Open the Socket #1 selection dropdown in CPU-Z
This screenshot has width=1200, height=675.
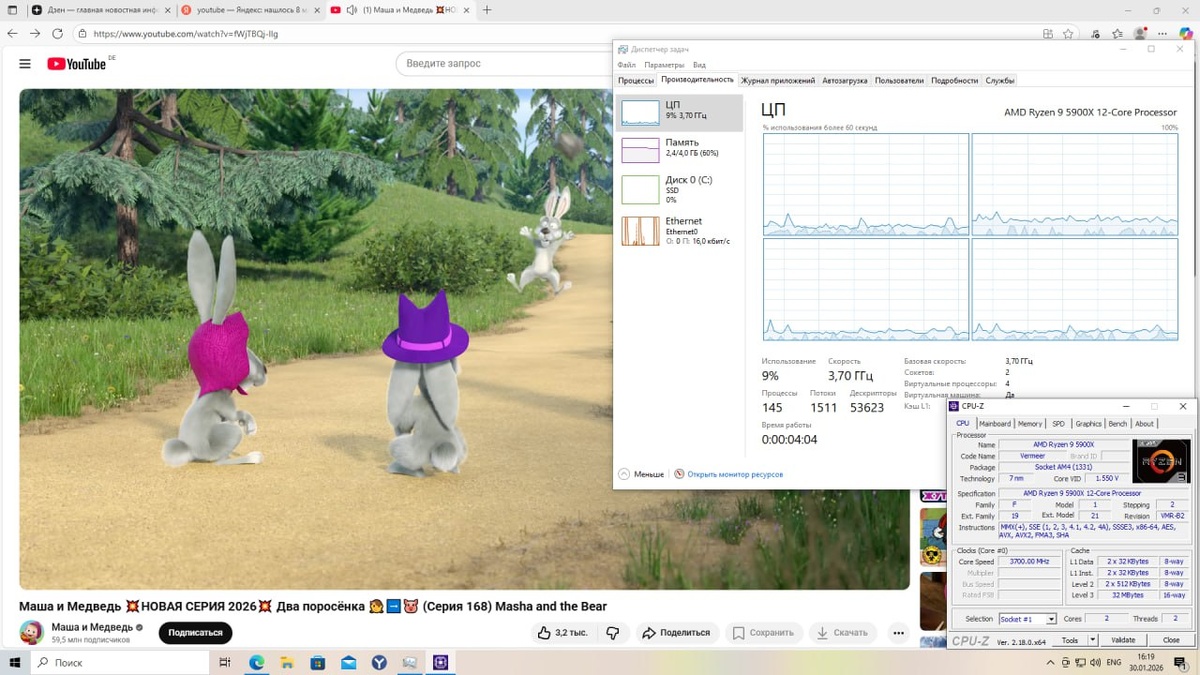pyautogui.click(x=1027, y=619)
